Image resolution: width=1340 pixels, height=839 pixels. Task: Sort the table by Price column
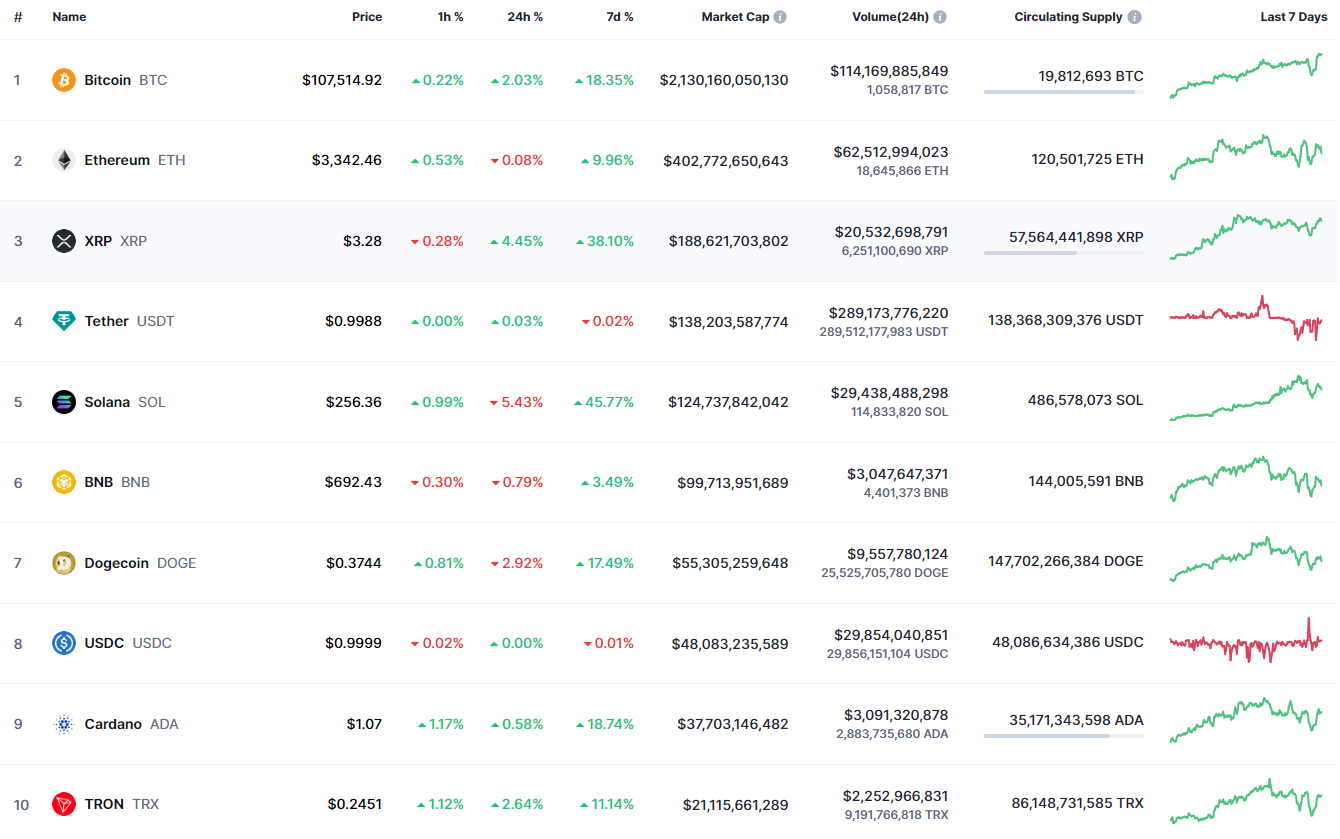(x=366, y=17)
